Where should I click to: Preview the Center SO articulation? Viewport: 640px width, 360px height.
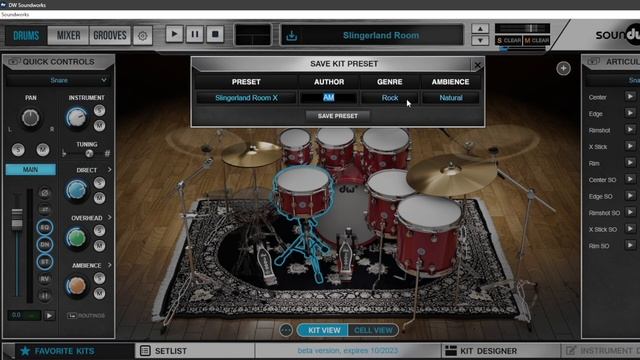(630, 179)
